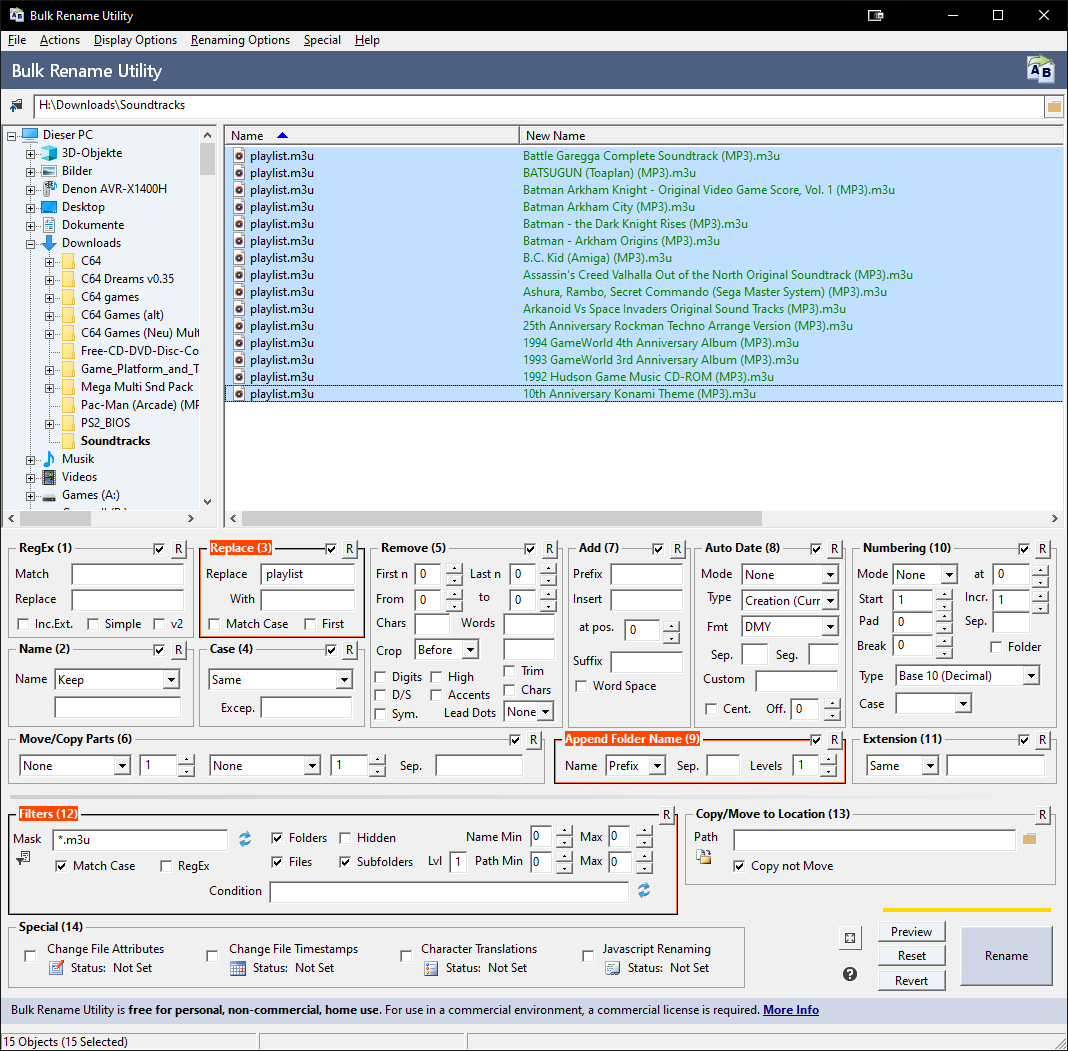Click the R reset button for Filters (12)
The image size is (1068, 1051).
point(667,815)
